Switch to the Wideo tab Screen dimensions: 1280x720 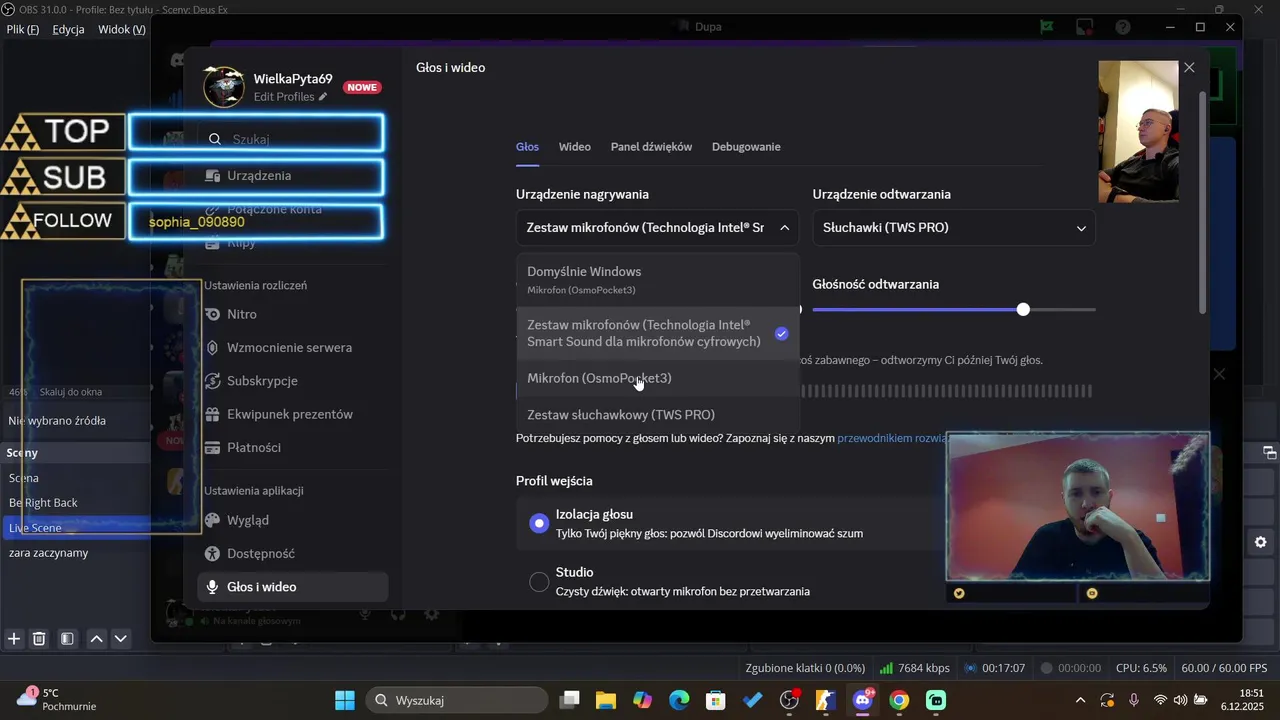point(575,147)
